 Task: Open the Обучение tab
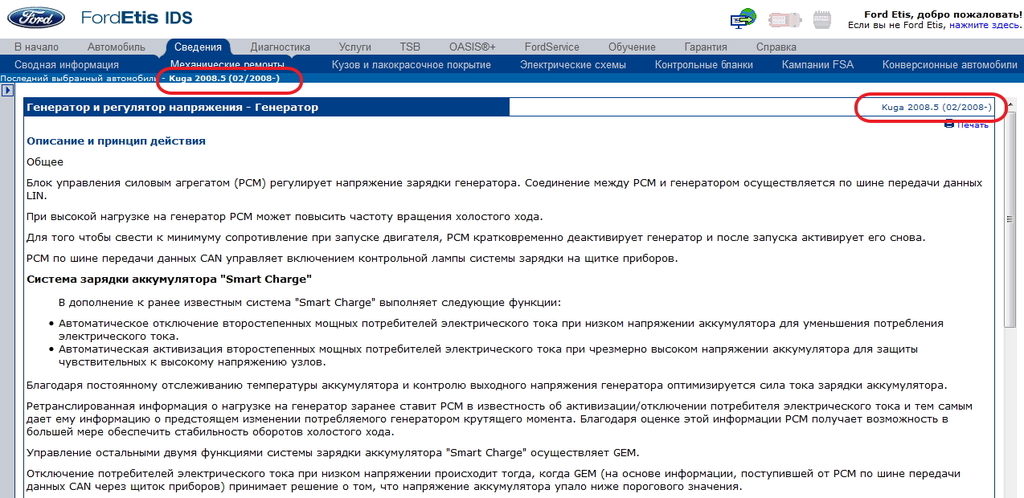632,47
